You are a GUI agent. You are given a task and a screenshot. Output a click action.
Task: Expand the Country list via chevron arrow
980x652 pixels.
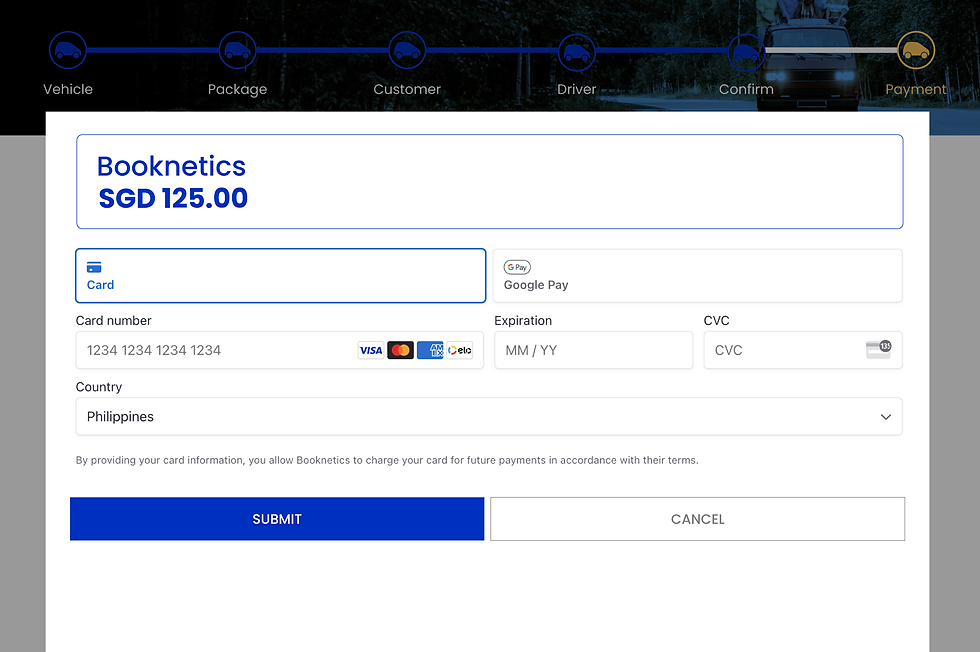(x=886, y=417)
